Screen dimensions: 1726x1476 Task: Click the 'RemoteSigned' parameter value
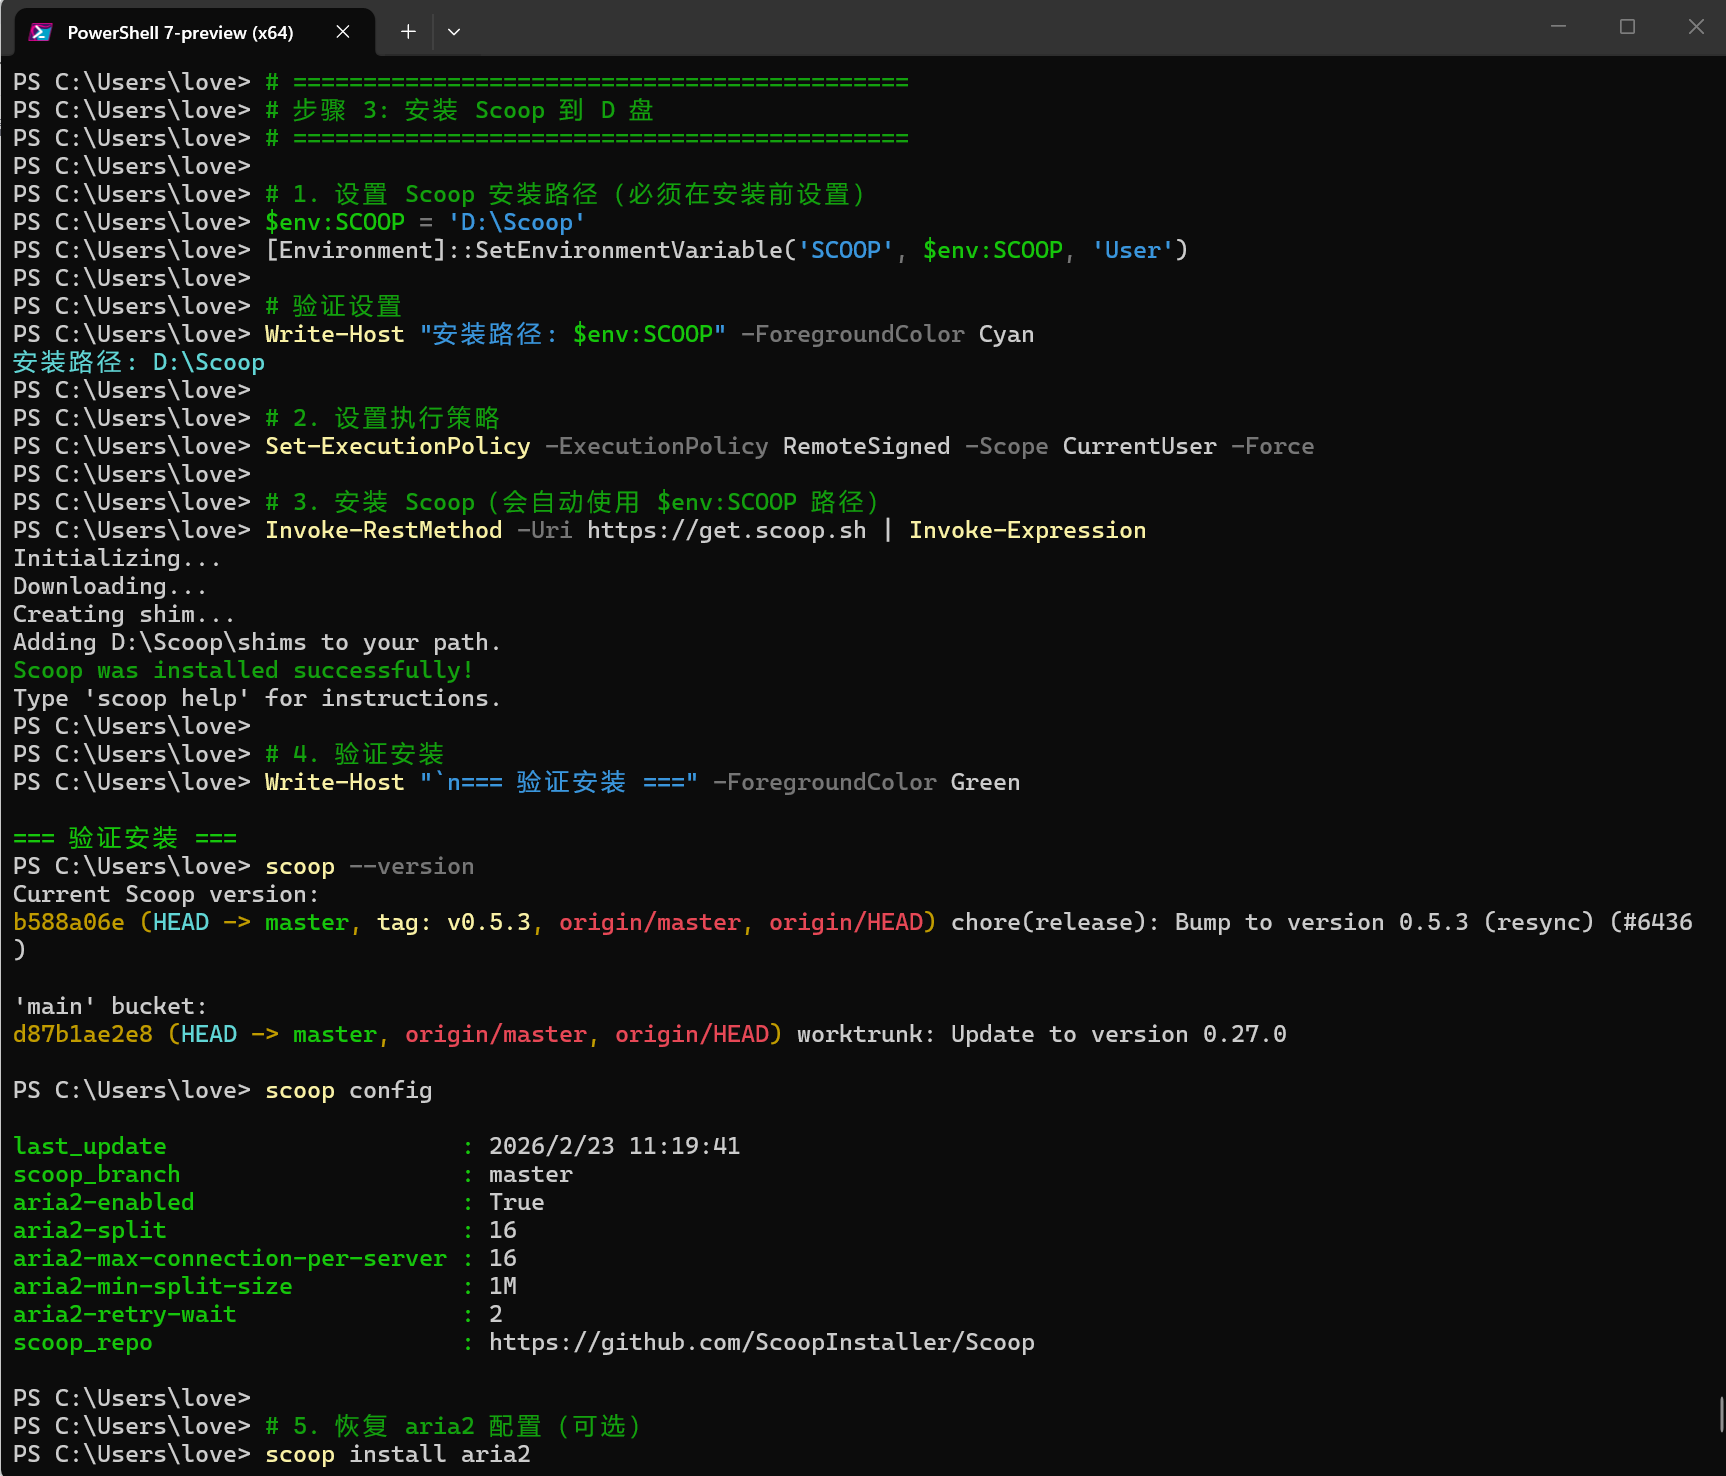(x=867, y=446)
